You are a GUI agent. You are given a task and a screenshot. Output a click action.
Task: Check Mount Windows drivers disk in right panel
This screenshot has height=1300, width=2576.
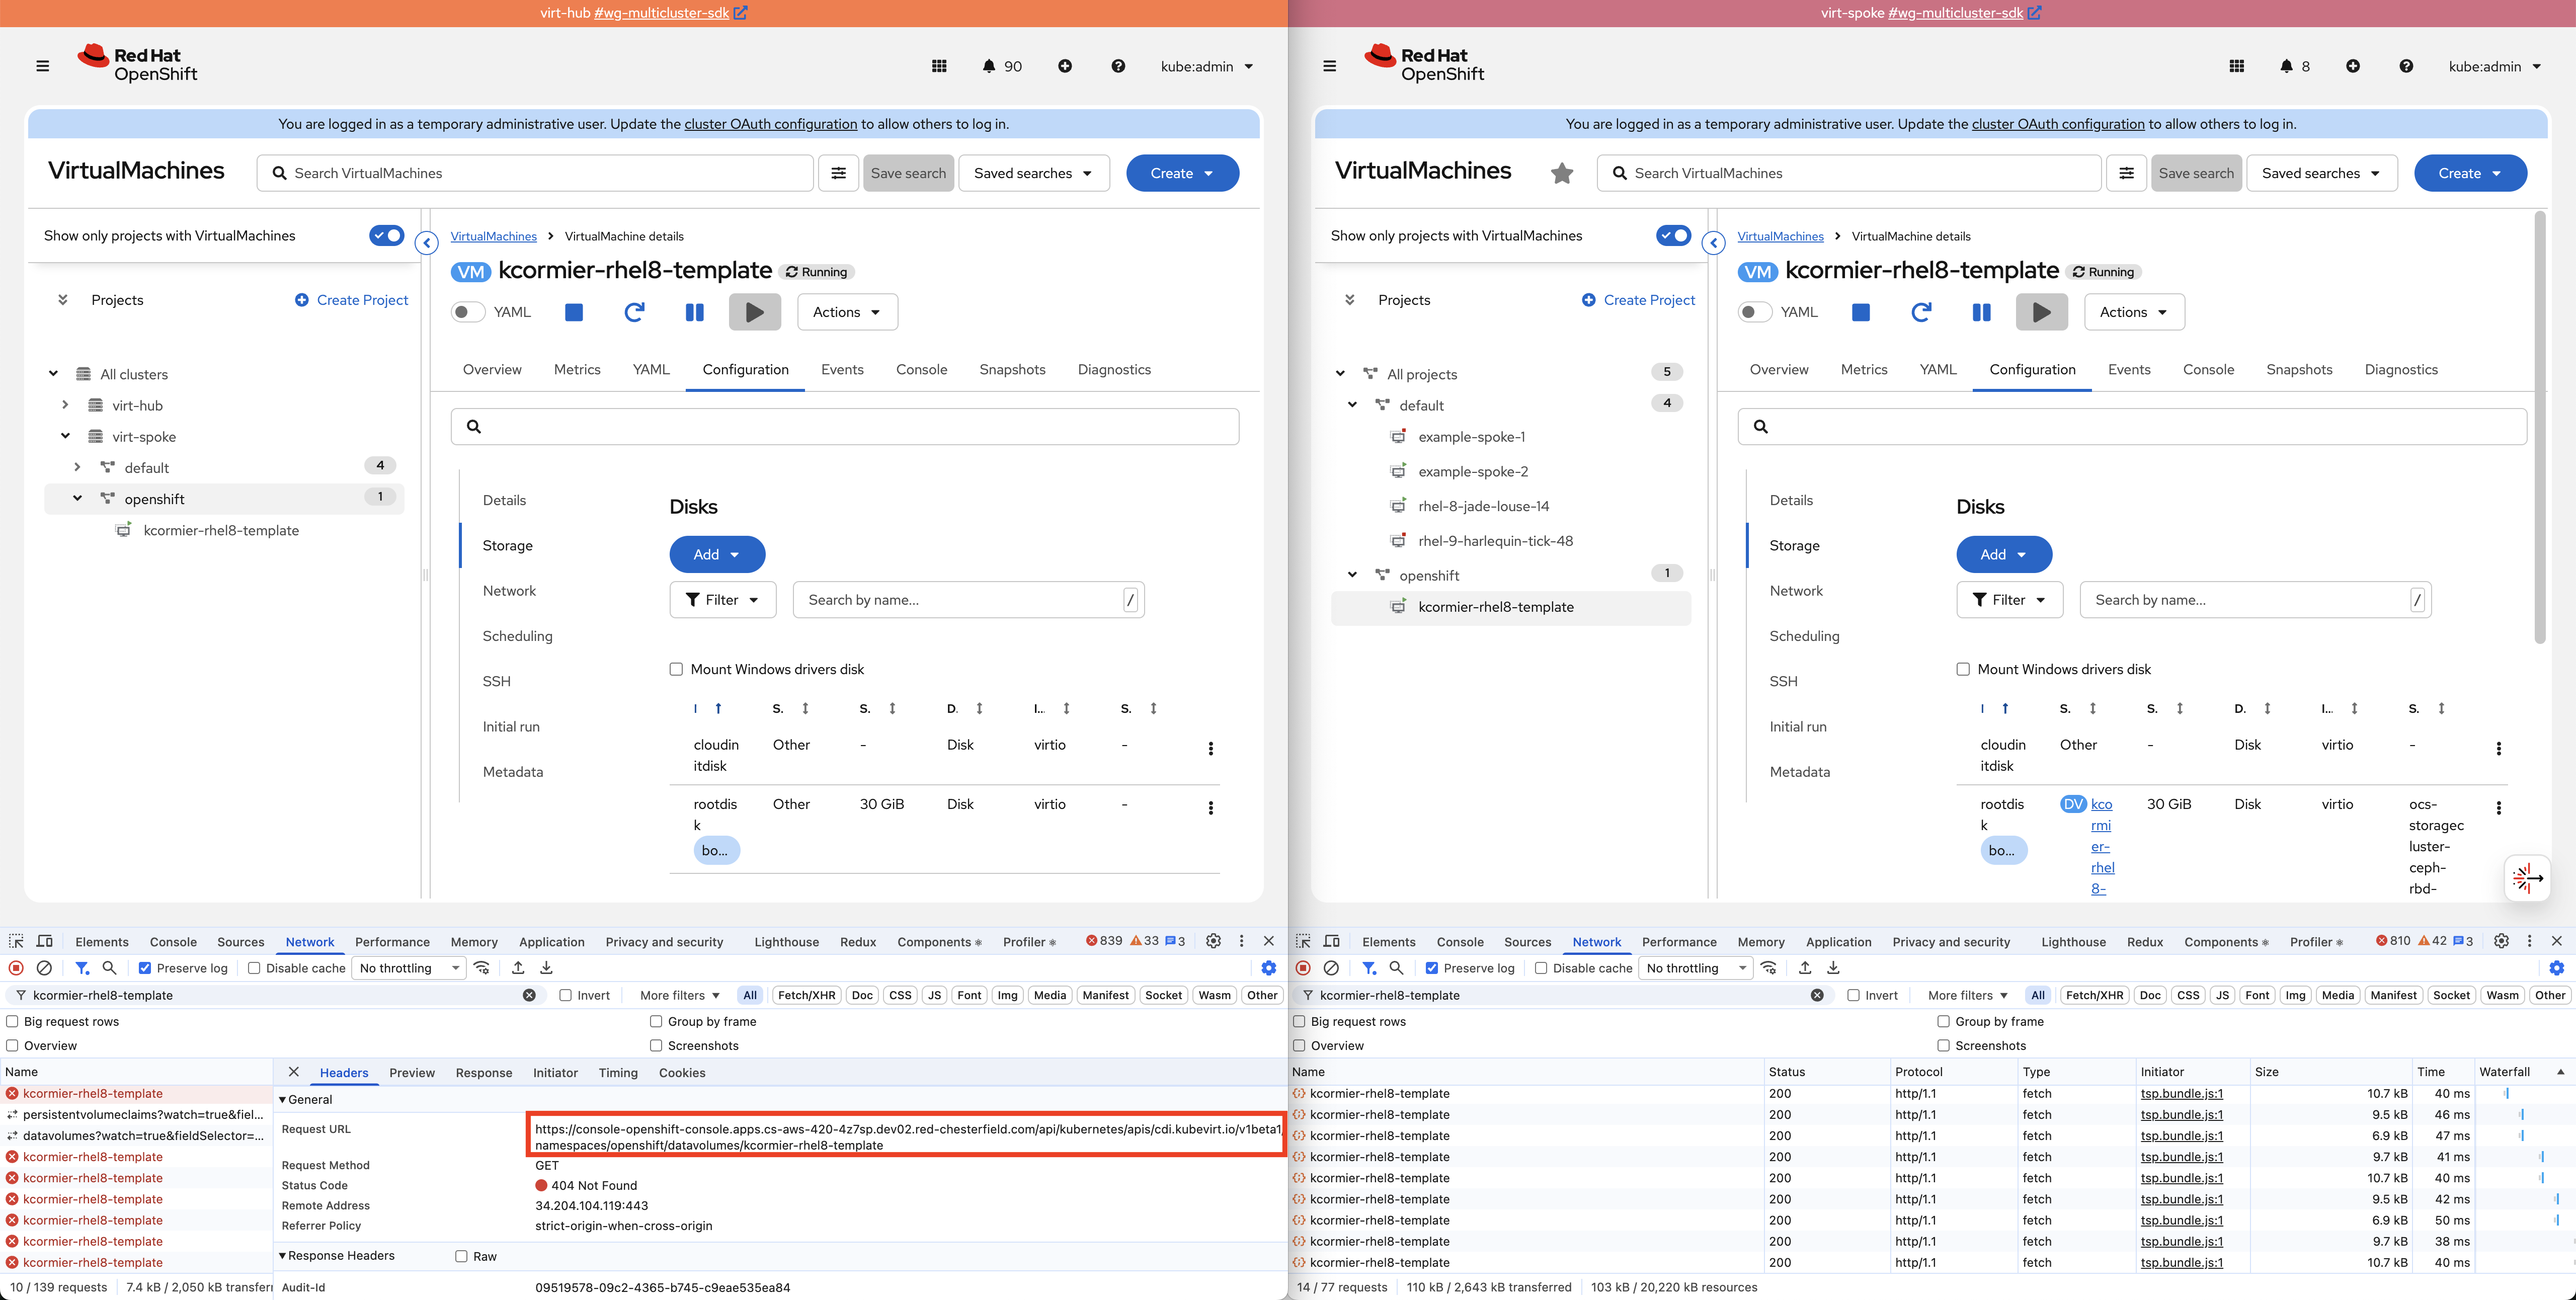(1963, 669)
